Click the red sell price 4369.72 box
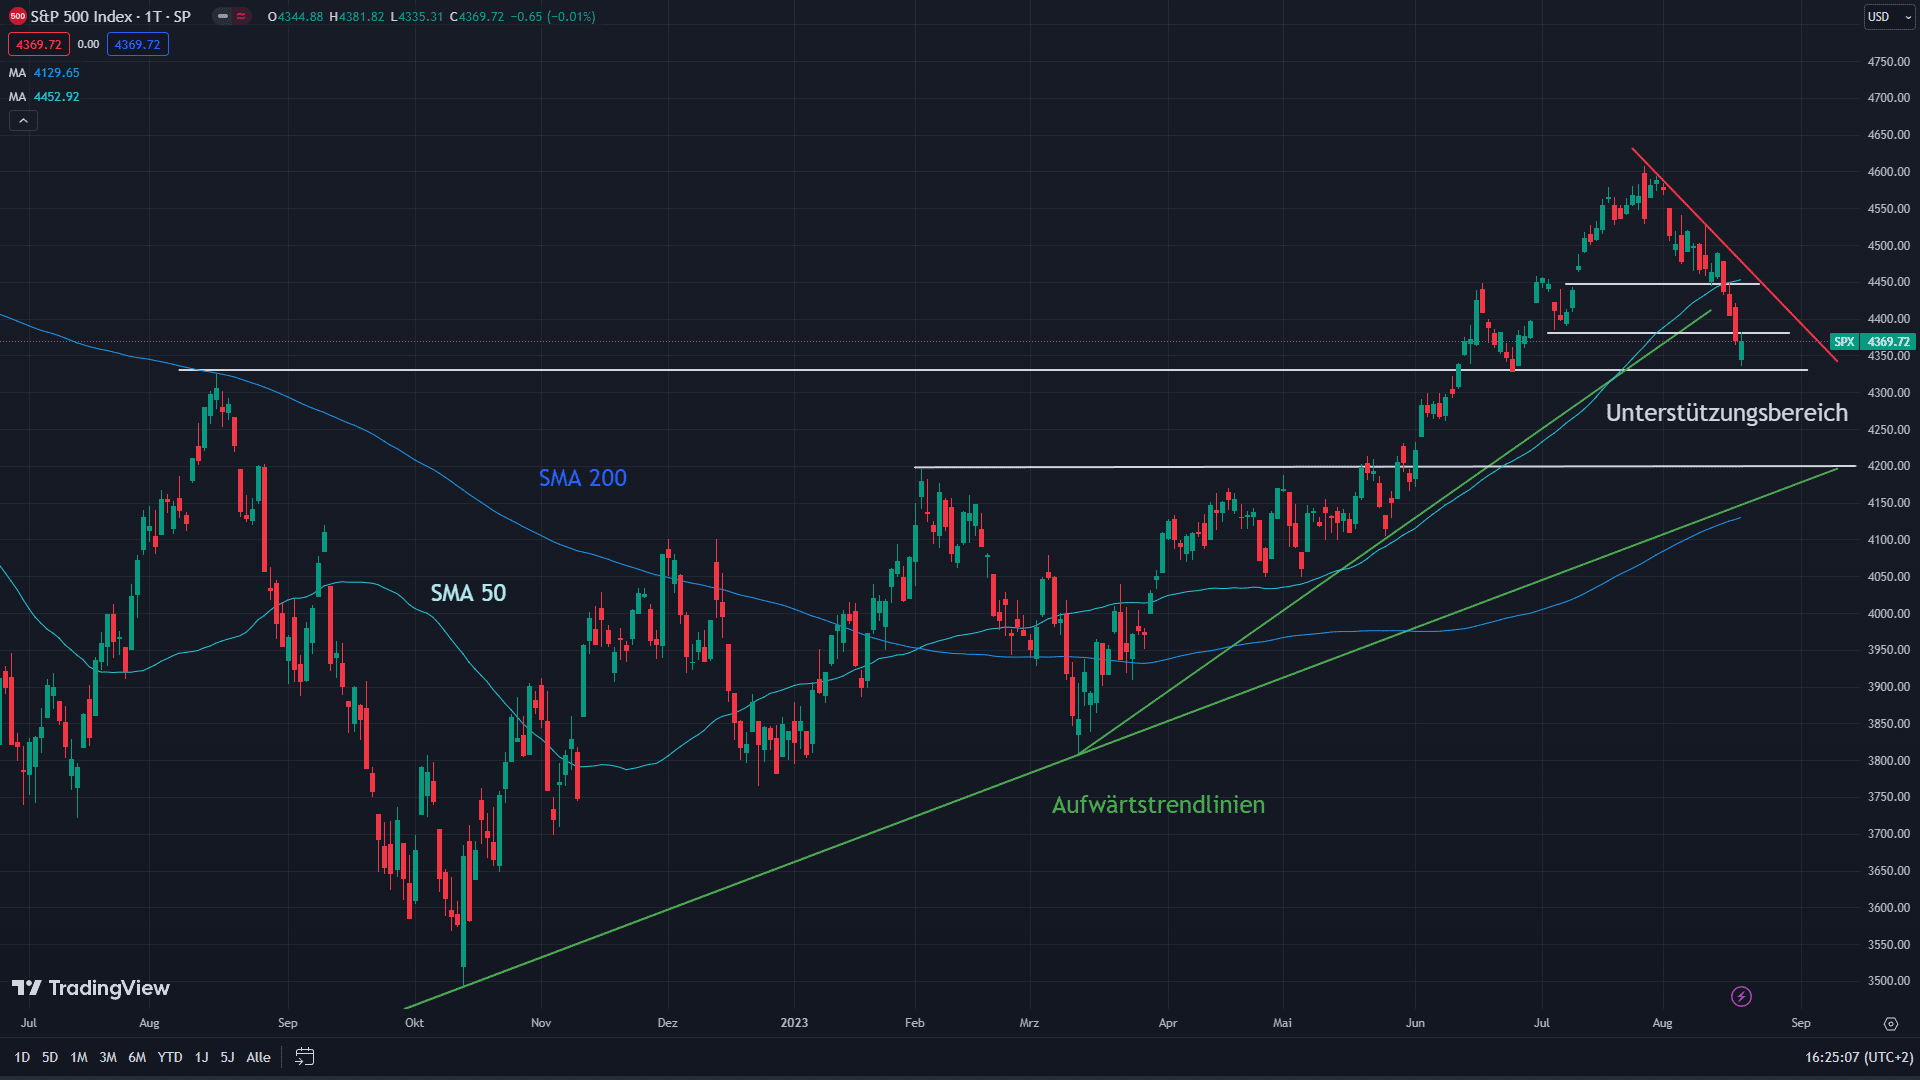Image resolution: width=1920 pixels, height=1080 pixels. click(39, 44)
